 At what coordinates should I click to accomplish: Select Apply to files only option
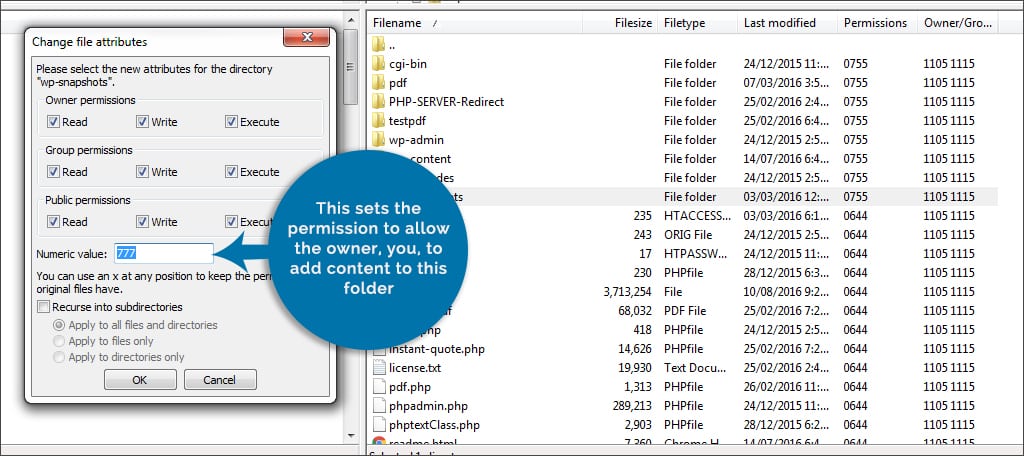click(x=59, y=340)
